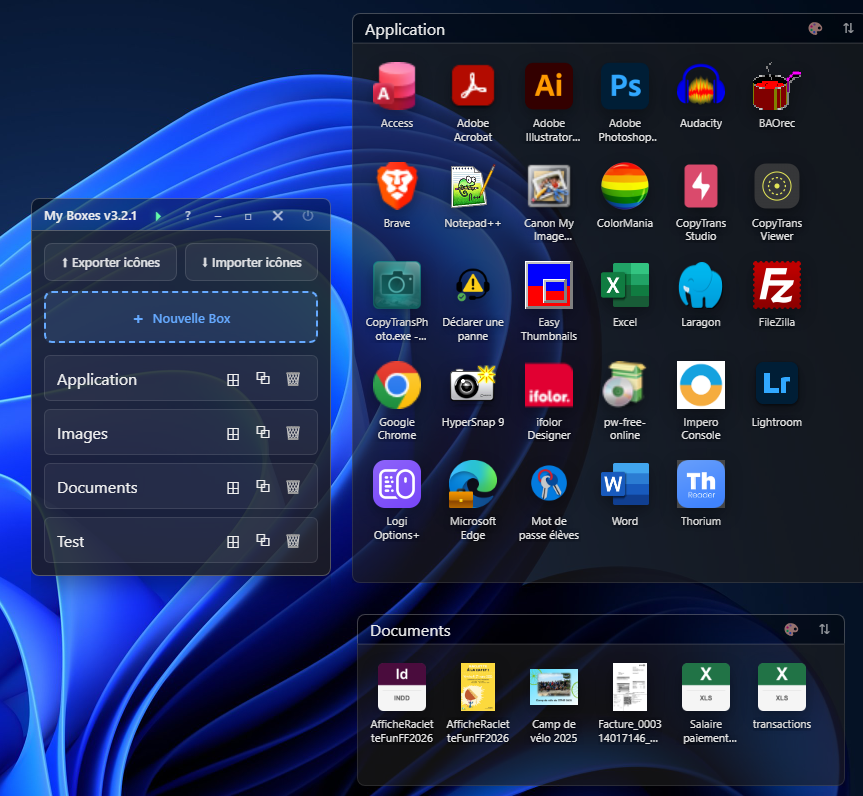Delete the Application box with trash icon
This screenshot has height=796, width=863.
(293, 379)
